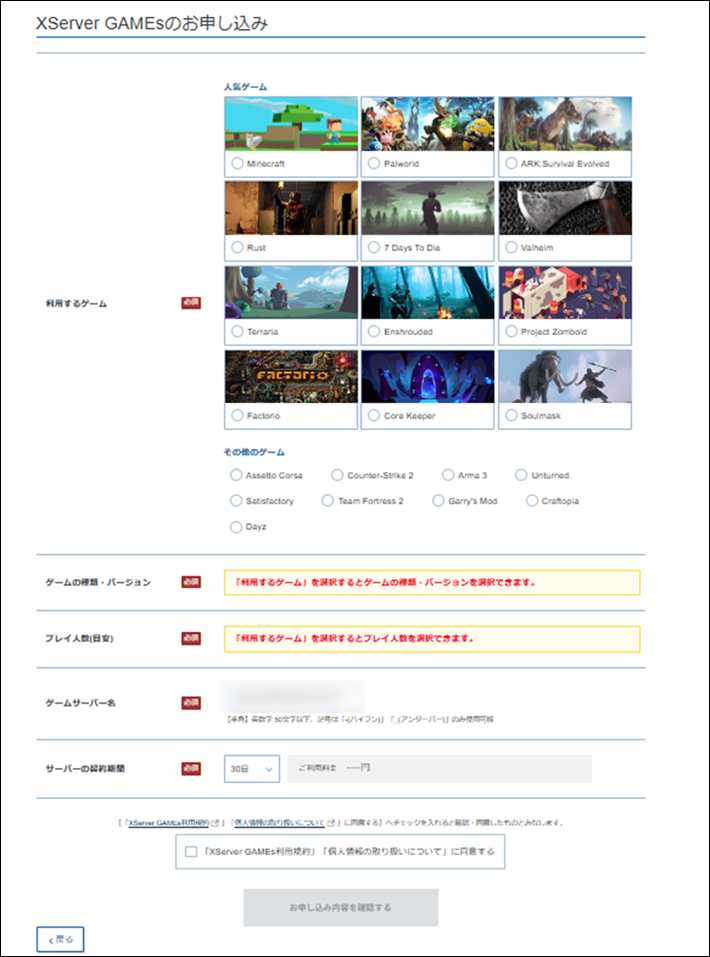
Task: Click the Core Keeper thumbnail image
Action: point(428,377)
